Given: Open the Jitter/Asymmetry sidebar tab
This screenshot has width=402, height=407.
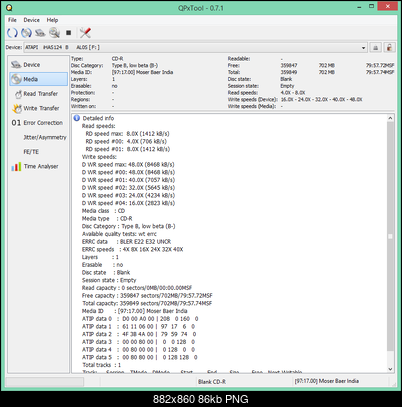Looking at the screenshot, I should point(39,137).
